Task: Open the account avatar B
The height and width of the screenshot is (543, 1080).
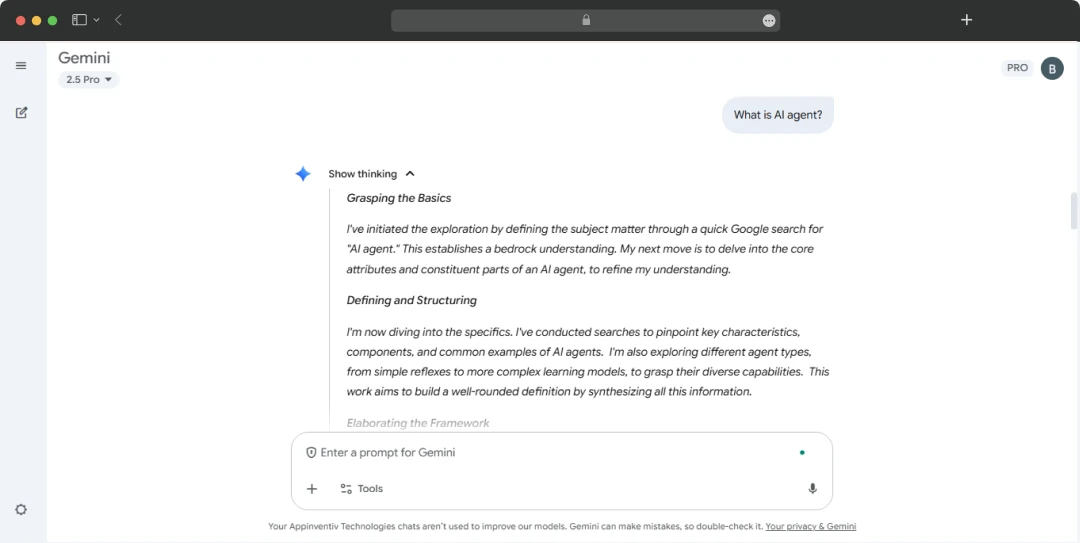Action: click(x=1052, y=68)
